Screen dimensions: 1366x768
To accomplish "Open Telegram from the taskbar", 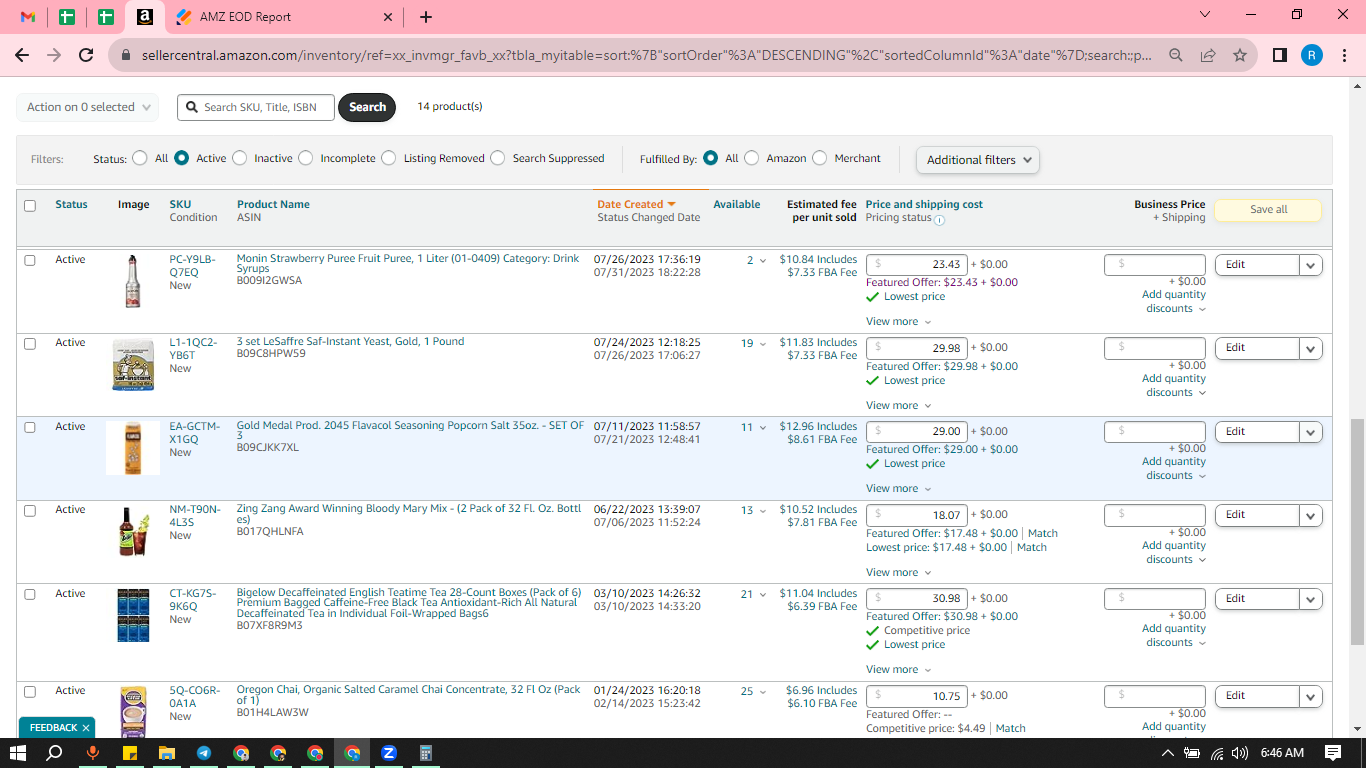I will (x=204, y=753).
